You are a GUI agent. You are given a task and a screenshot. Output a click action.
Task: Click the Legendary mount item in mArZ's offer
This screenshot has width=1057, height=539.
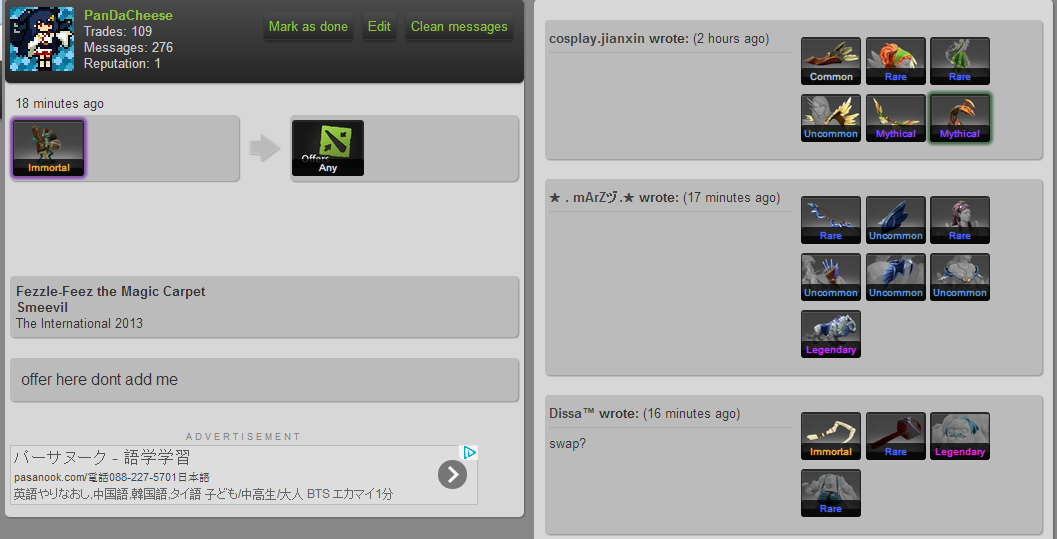pyautogui.click(x=830, y=334)
